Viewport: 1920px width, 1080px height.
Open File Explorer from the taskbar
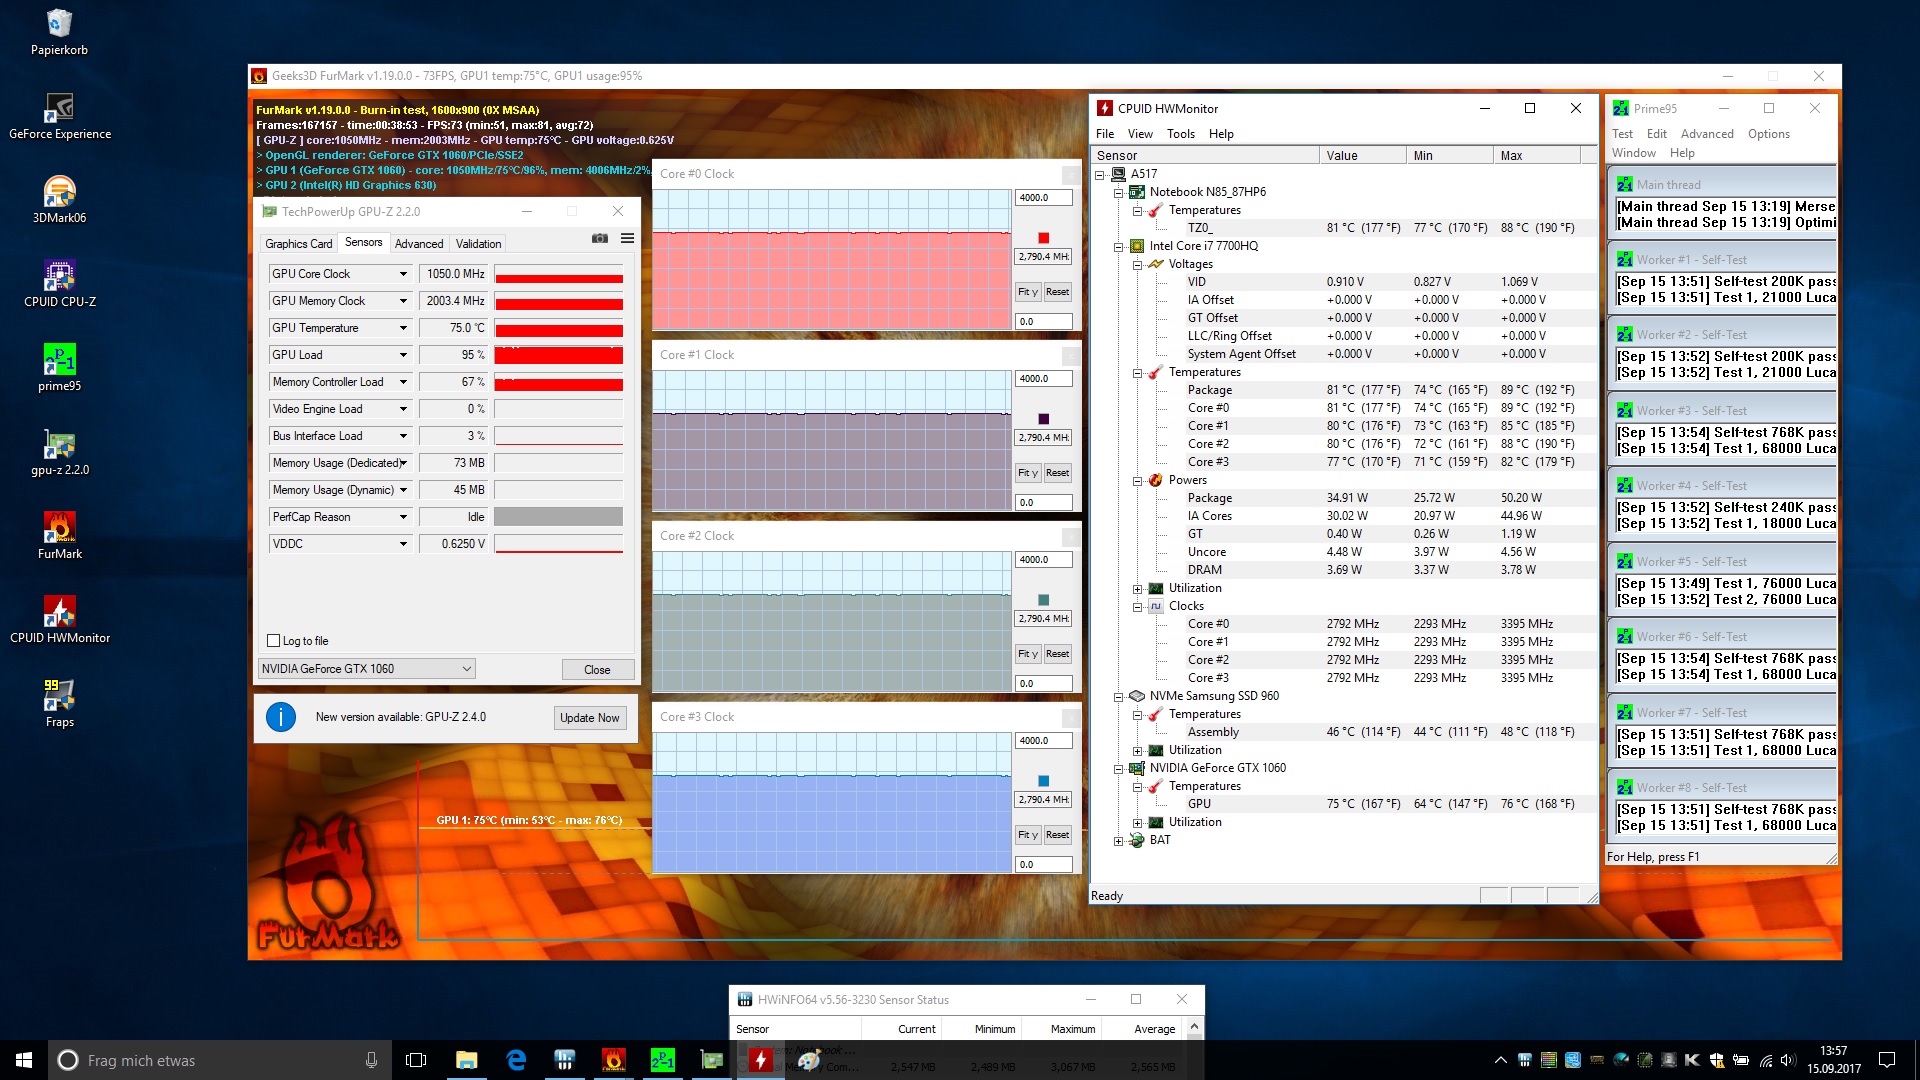point(467,1060)
